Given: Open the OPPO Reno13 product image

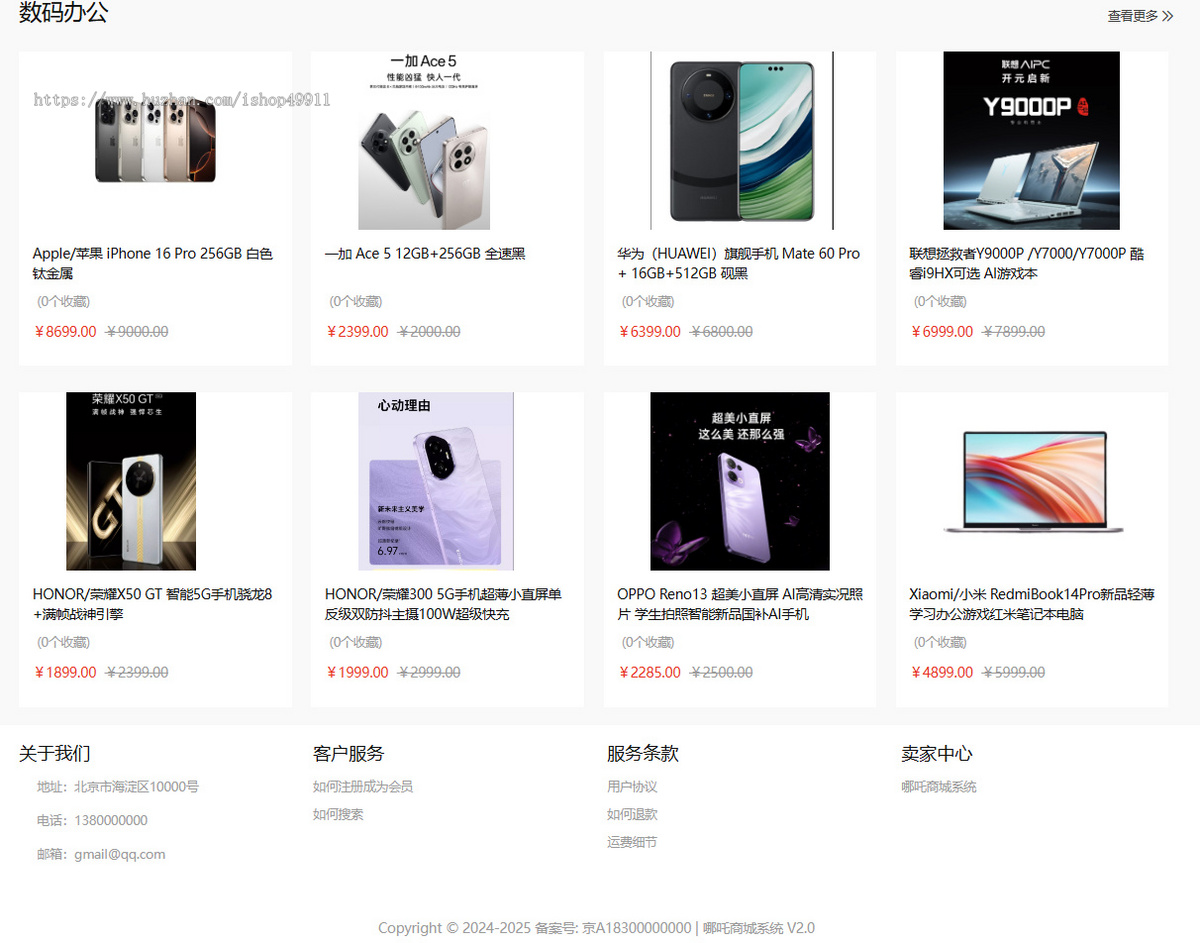Looking at the screenshot, I should 740,481.
